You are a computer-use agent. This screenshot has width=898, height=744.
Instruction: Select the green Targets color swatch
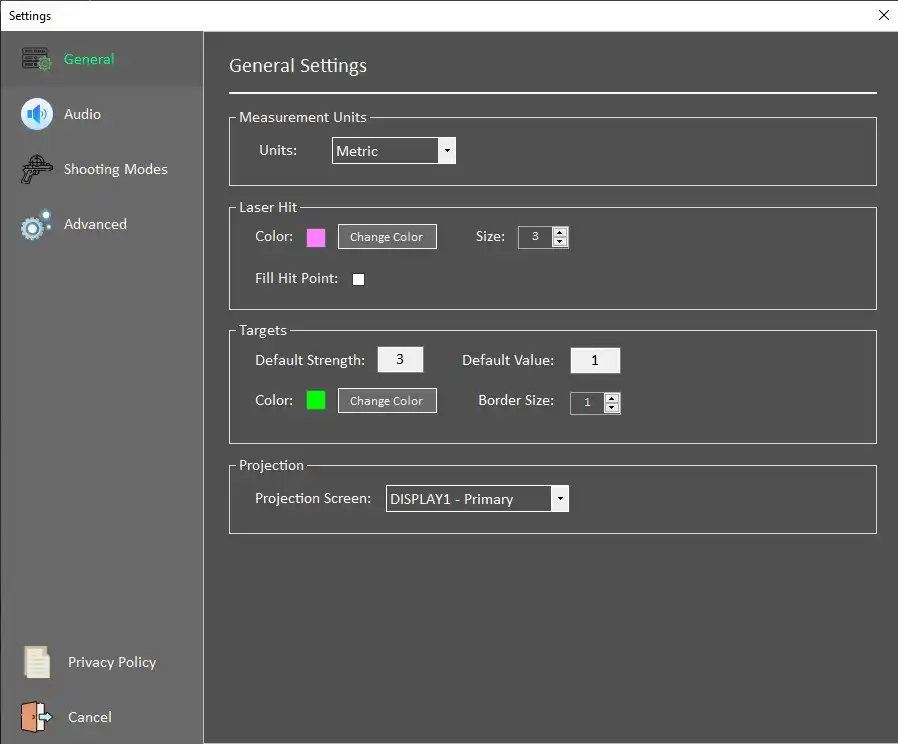[316, 401]
